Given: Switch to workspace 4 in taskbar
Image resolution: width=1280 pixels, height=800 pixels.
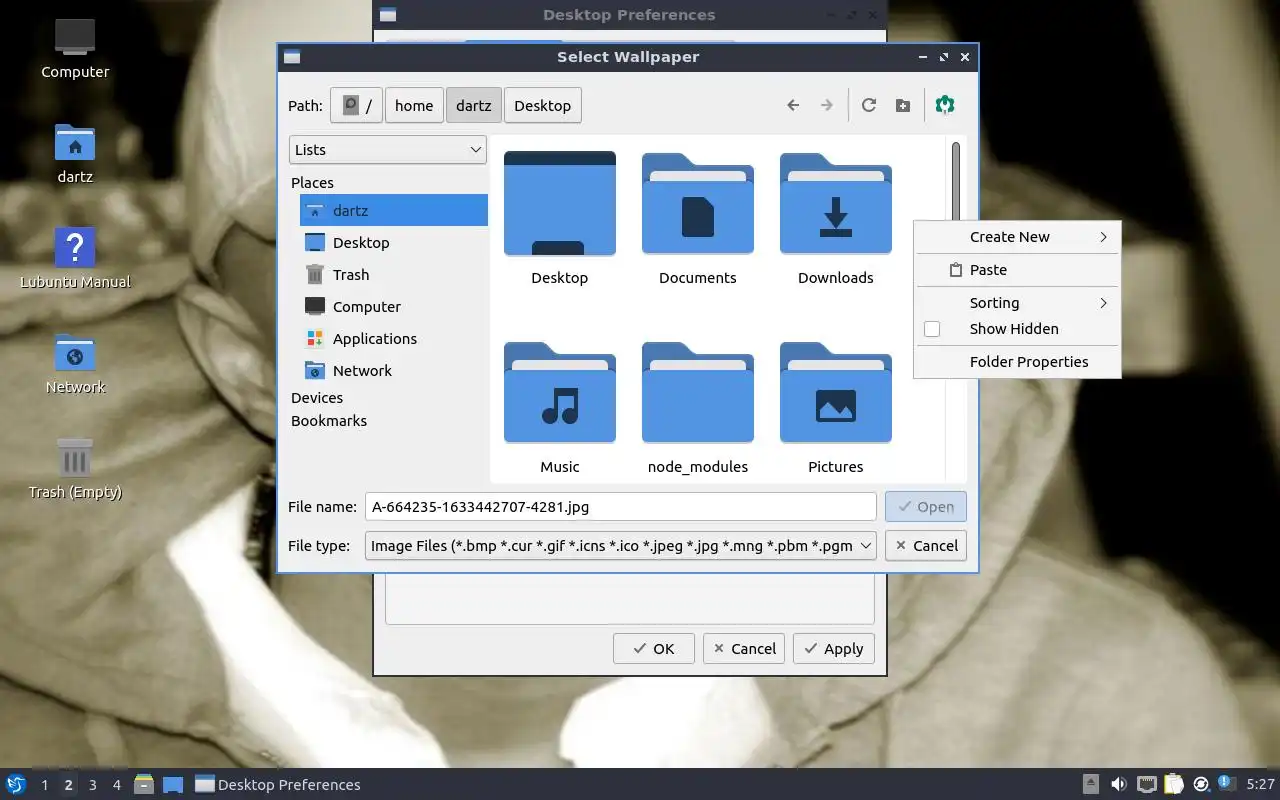Looking at the screenshot, I should (116, 785).
